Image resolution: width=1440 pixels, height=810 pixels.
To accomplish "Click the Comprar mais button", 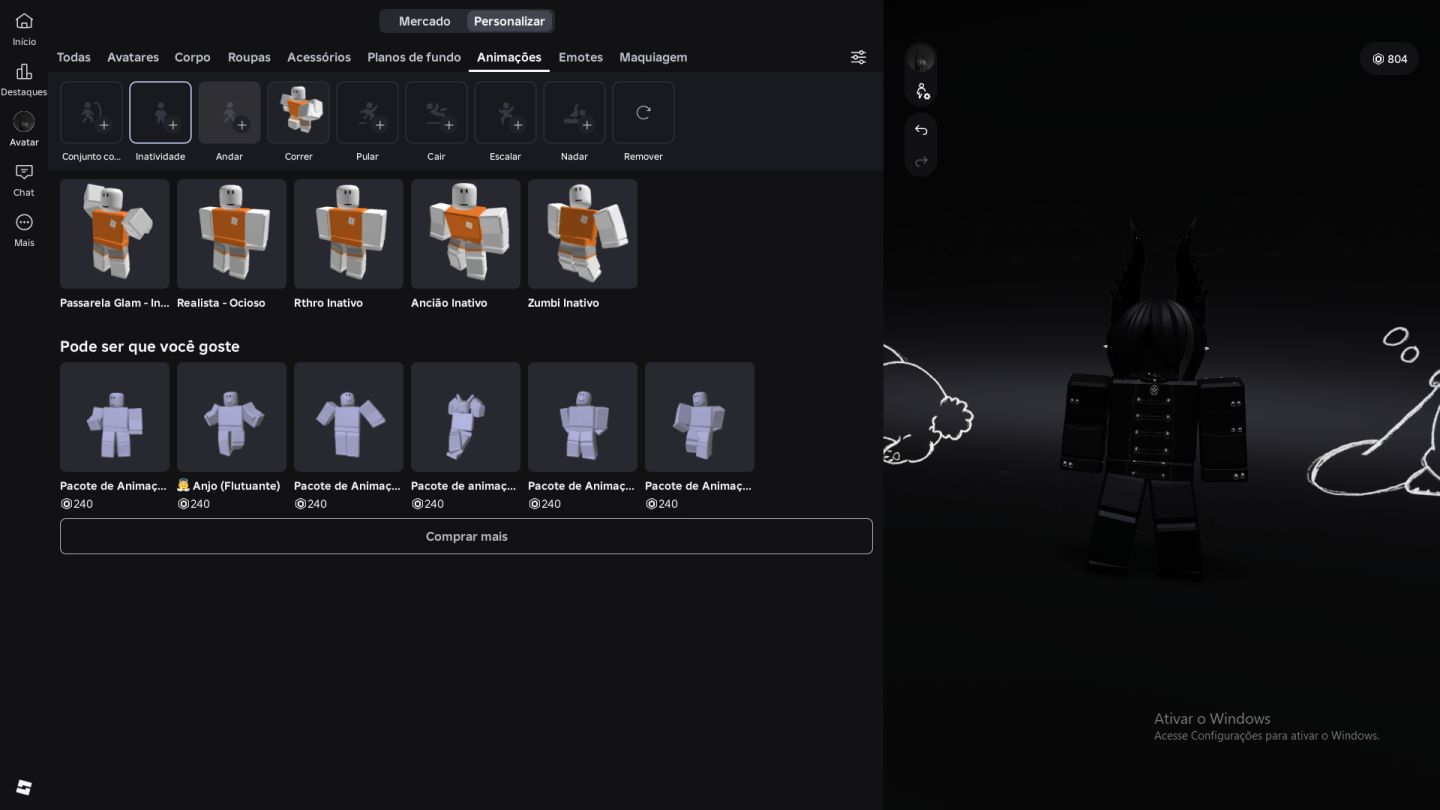I will (x=466, y=536).
